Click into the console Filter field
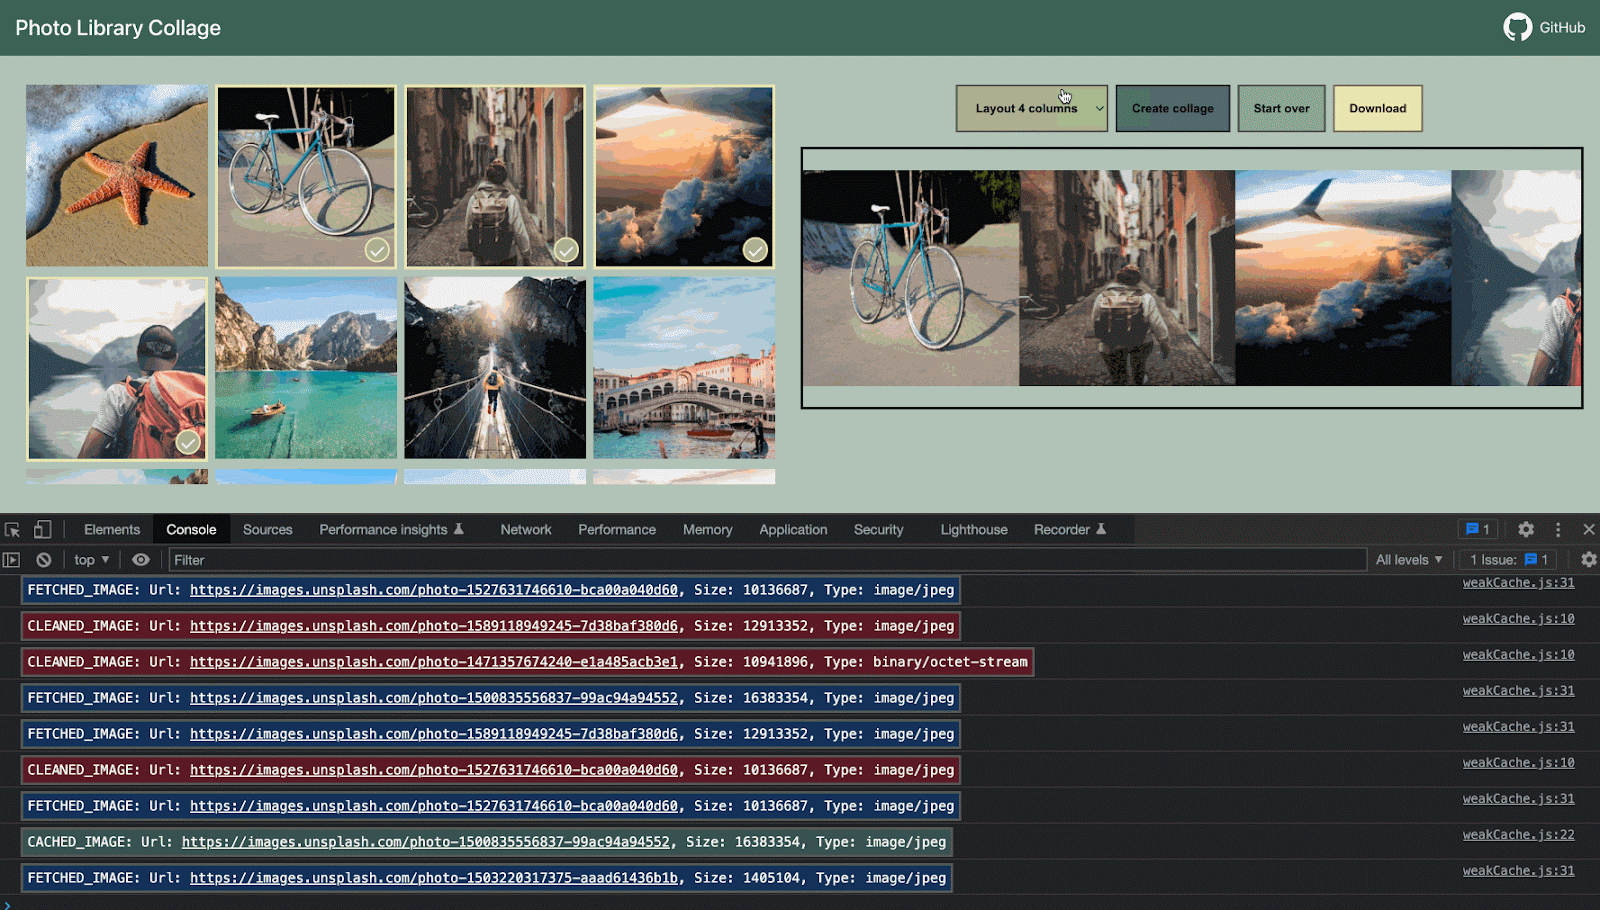The height and width of the screenshot is (910, 1600). point(766,560)
